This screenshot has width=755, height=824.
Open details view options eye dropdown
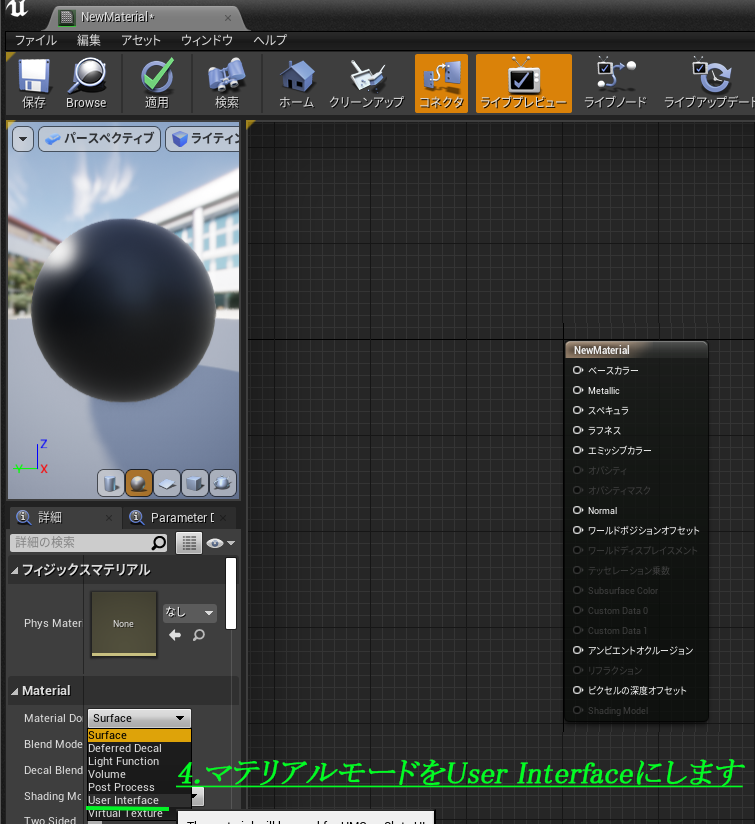pyautogui.click(x=220, y=543)
